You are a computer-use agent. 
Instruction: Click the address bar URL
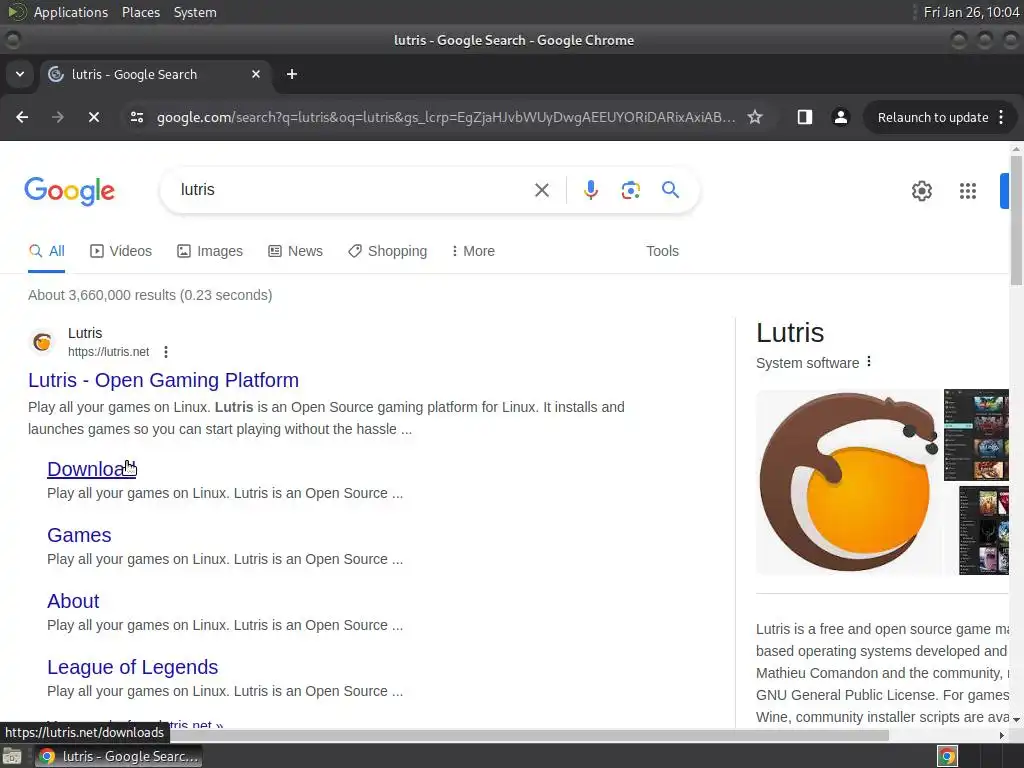pyautogui.click(x=446, y=118)
